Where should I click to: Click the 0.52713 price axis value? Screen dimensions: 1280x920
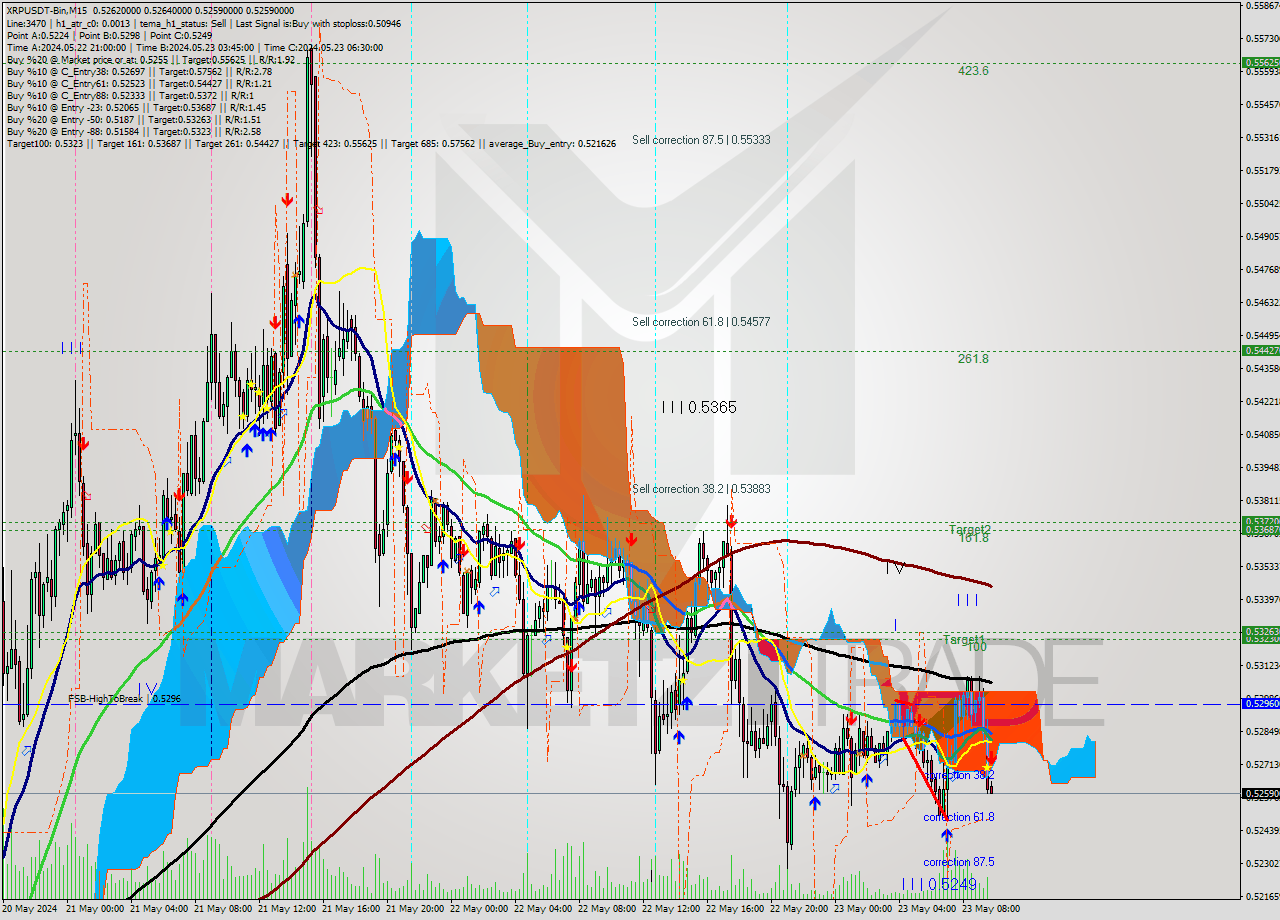click(1262, 764)
